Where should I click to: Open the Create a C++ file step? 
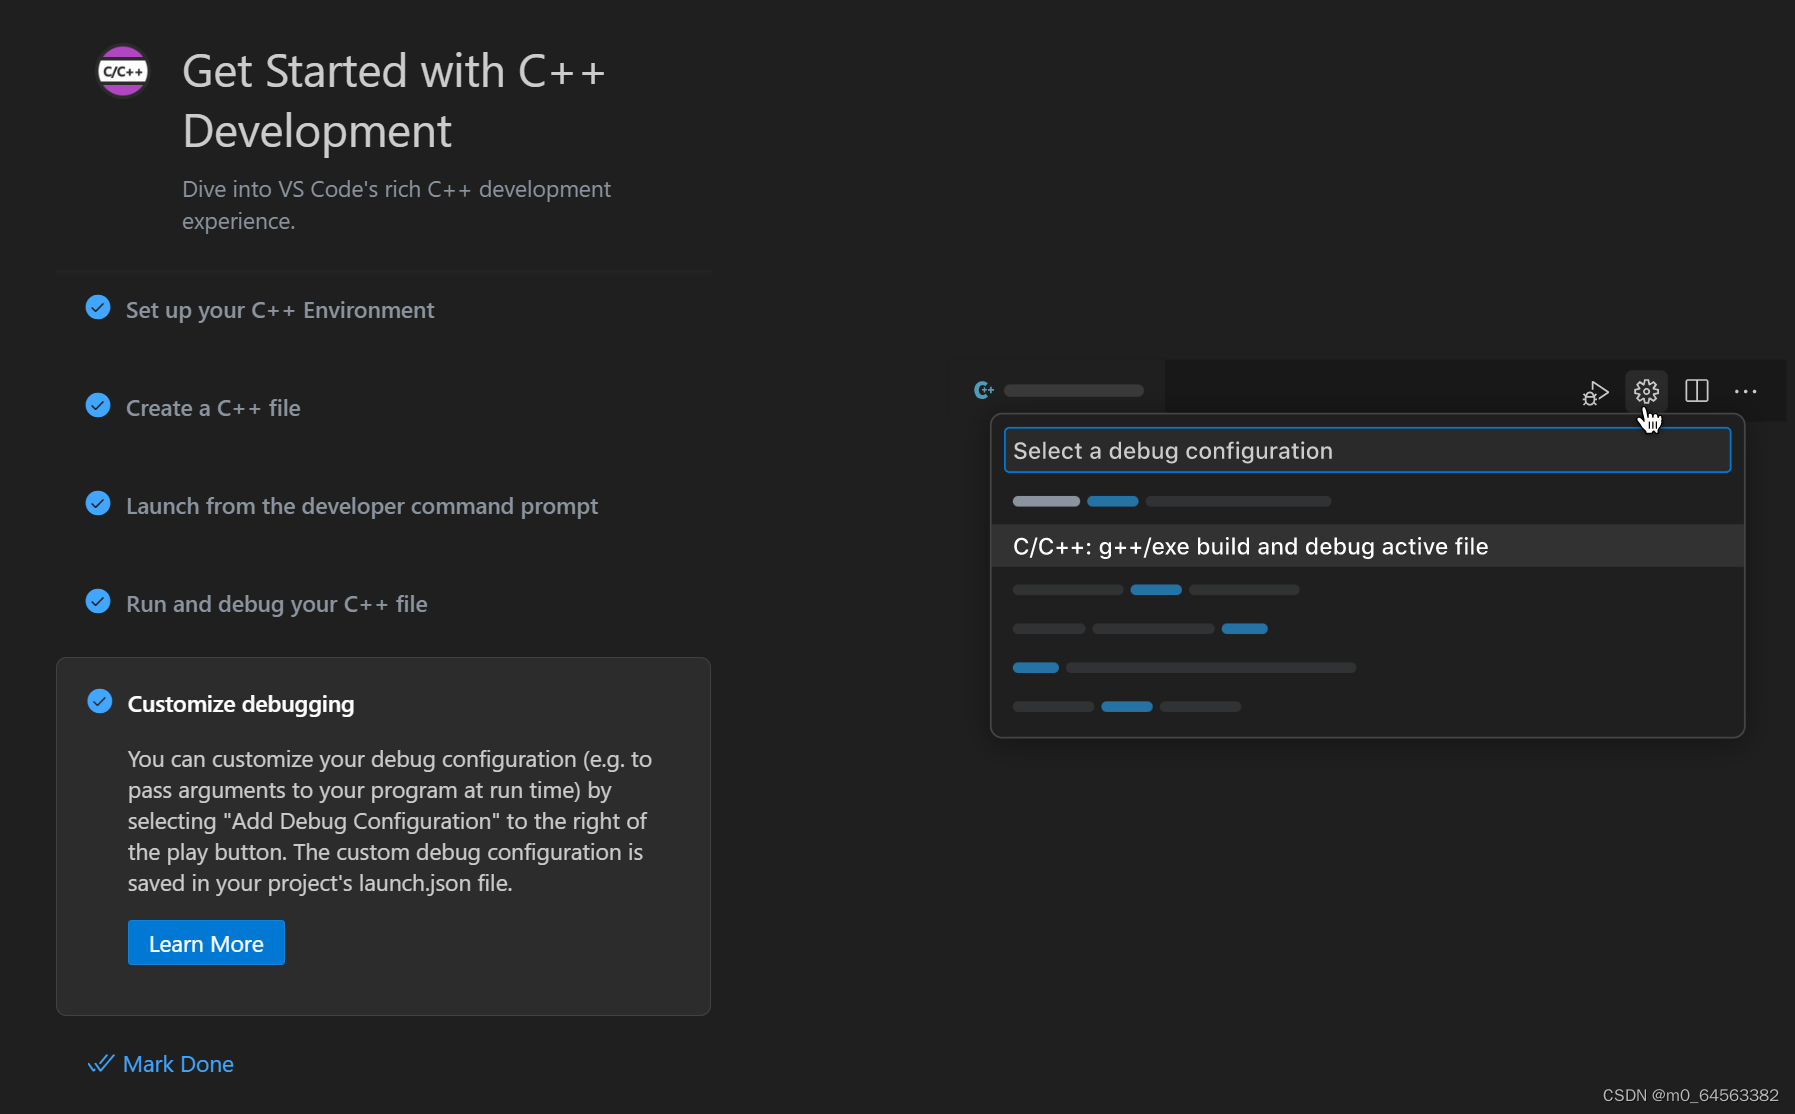click(213, 408)
